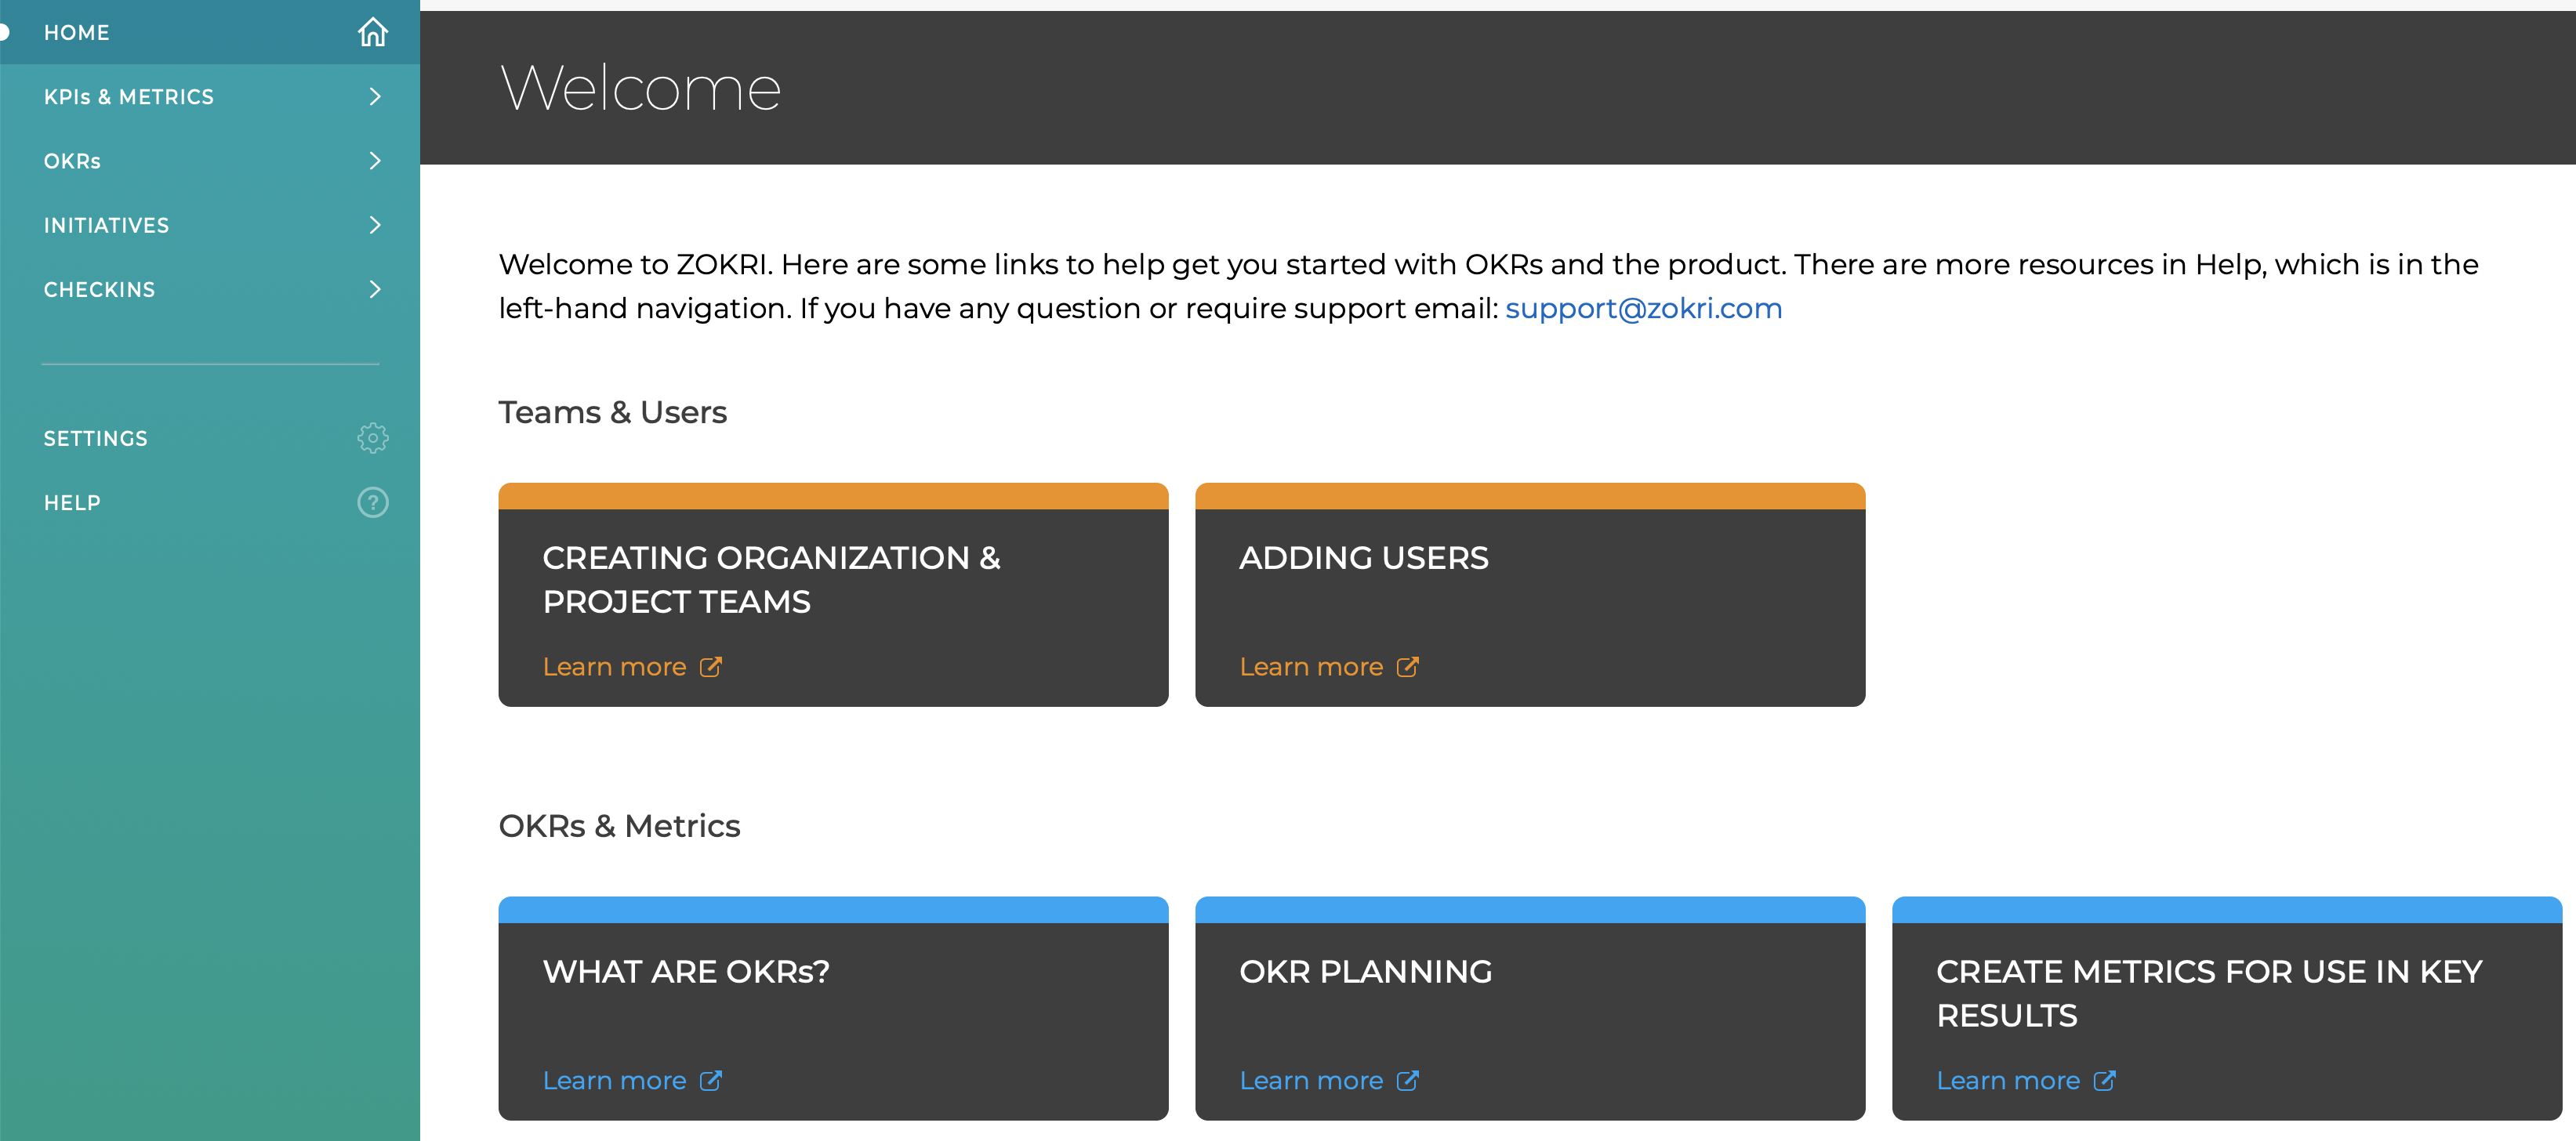Screen dimensions: 2576x1141
Task: Click external link icon under What Are OKRs card
Action: 711,1081
